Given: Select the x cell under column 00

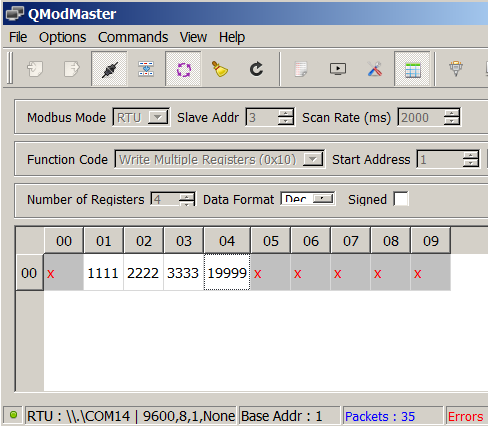Looking at the screenshot, I should [64, 272].
